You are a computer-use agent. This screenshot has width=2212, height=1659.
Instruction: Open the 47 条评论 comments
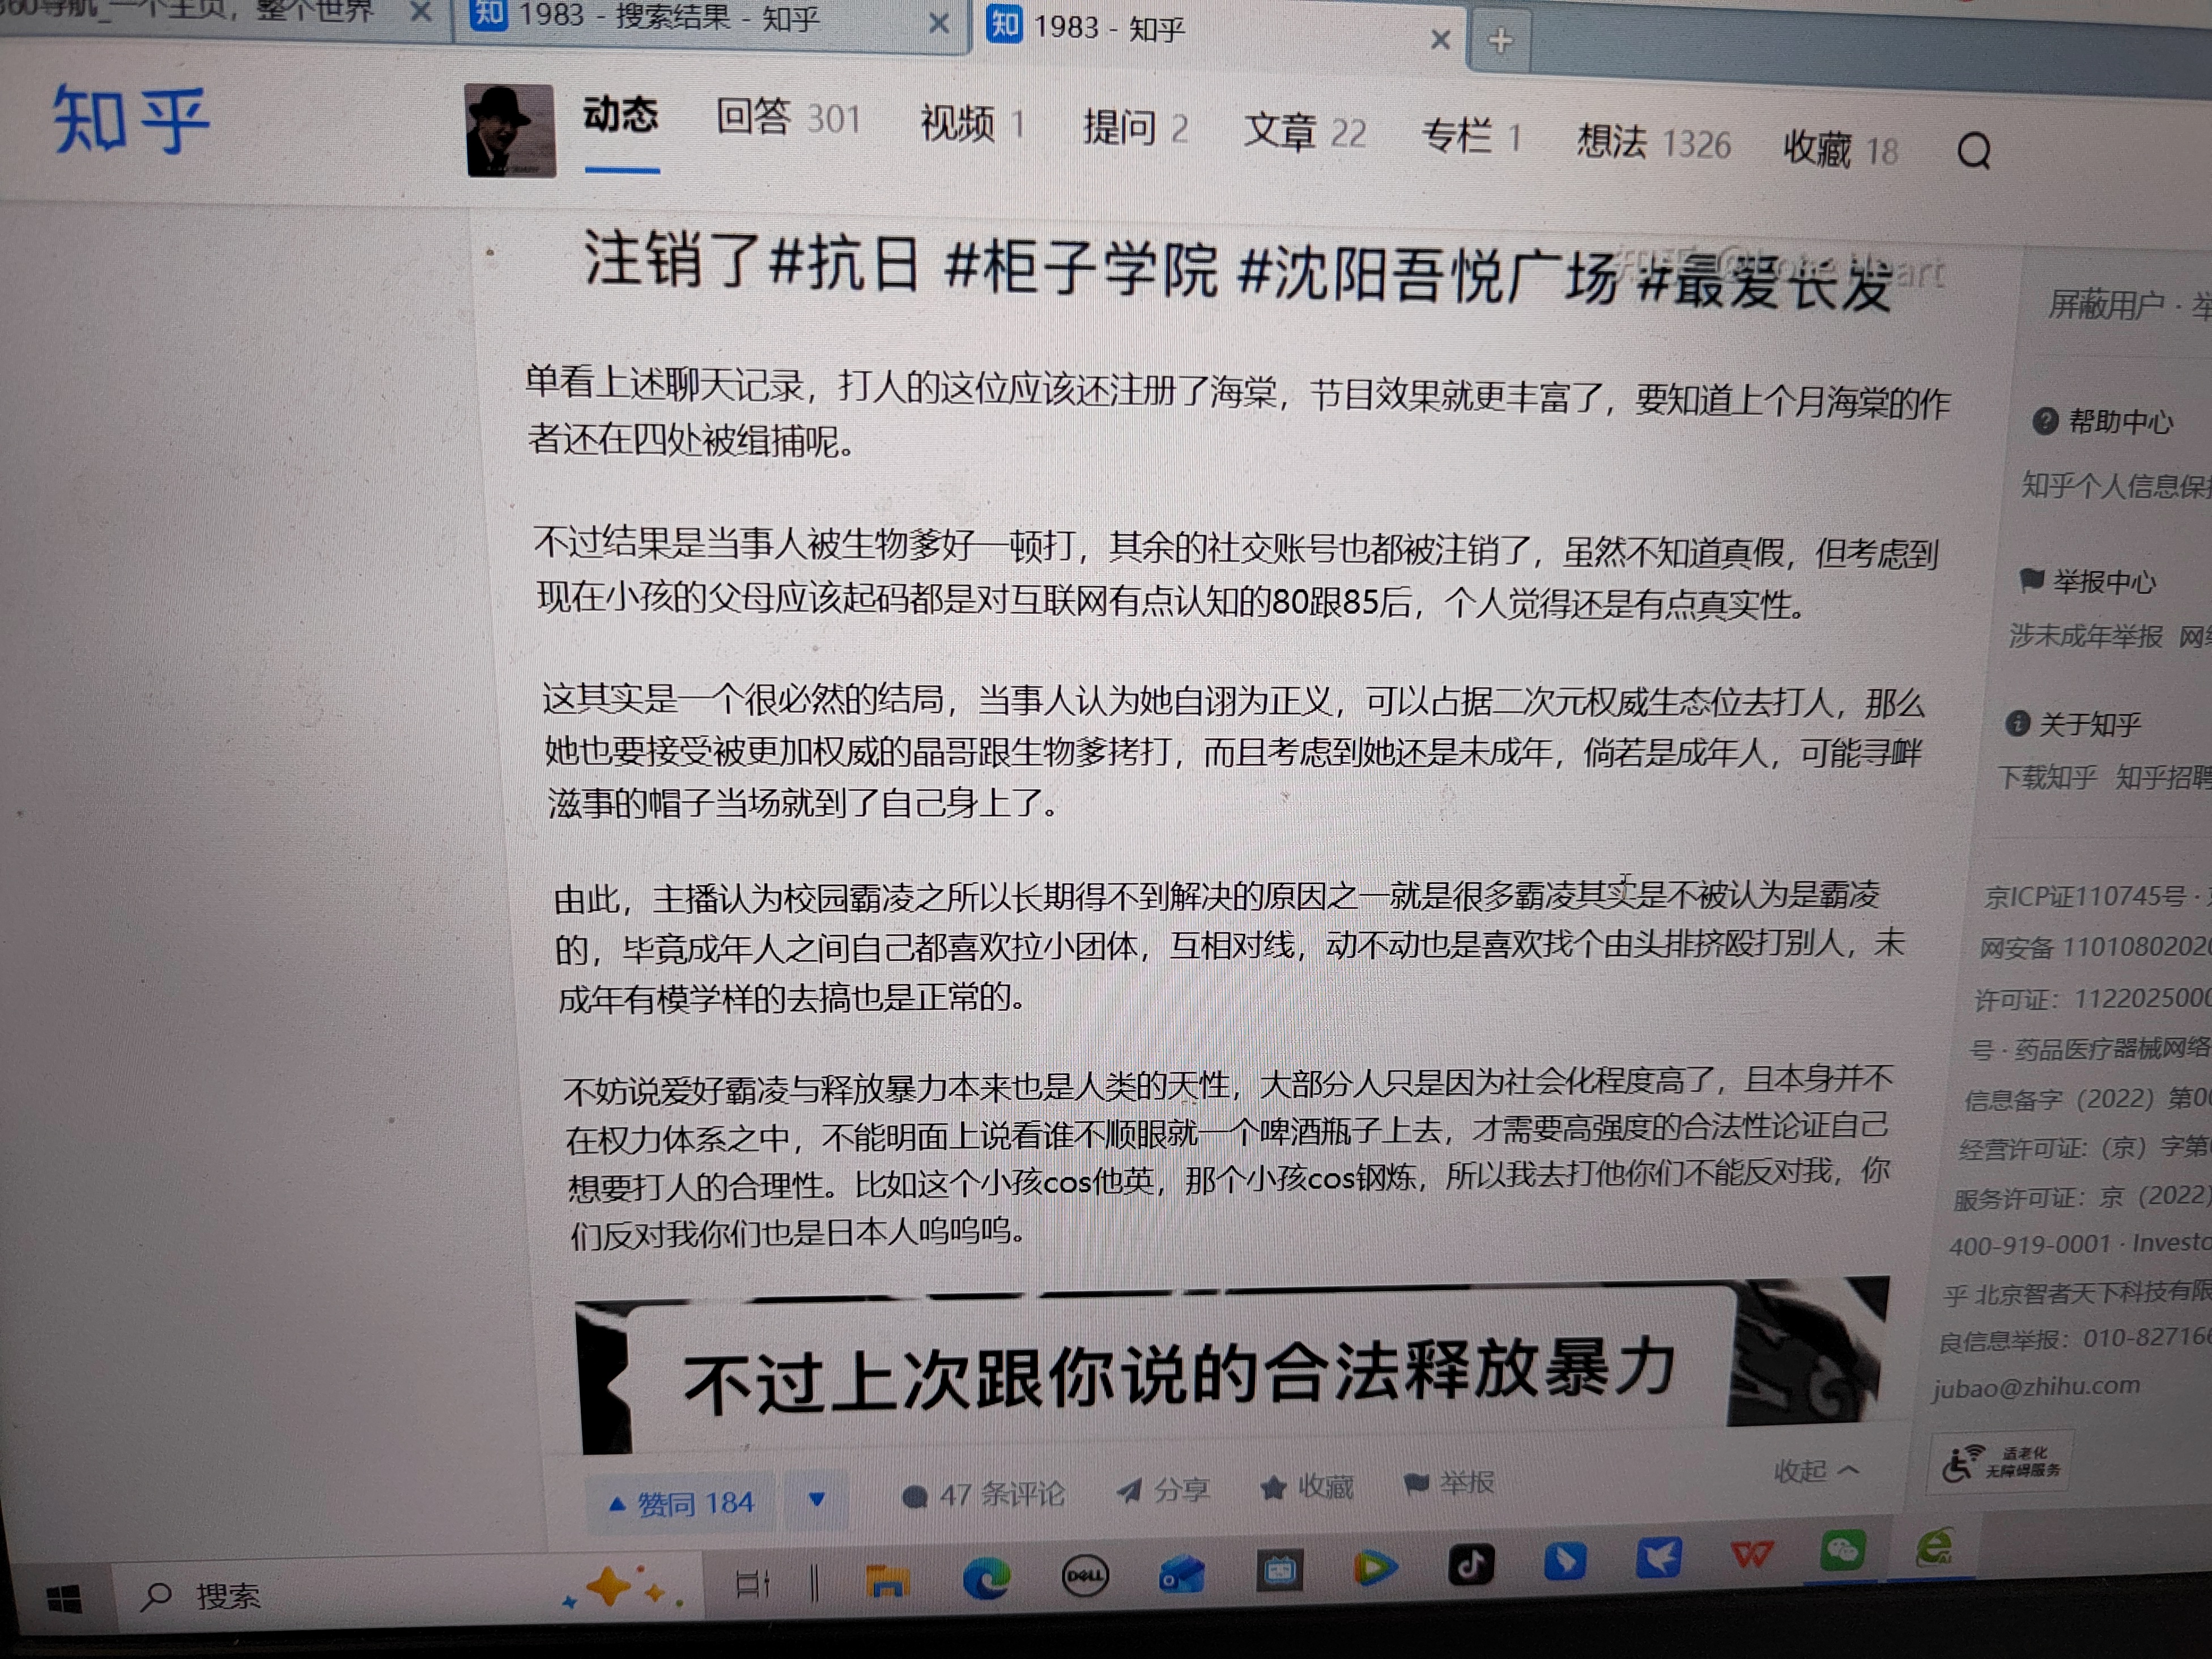pyautogui.click(x=983, y=1494)
